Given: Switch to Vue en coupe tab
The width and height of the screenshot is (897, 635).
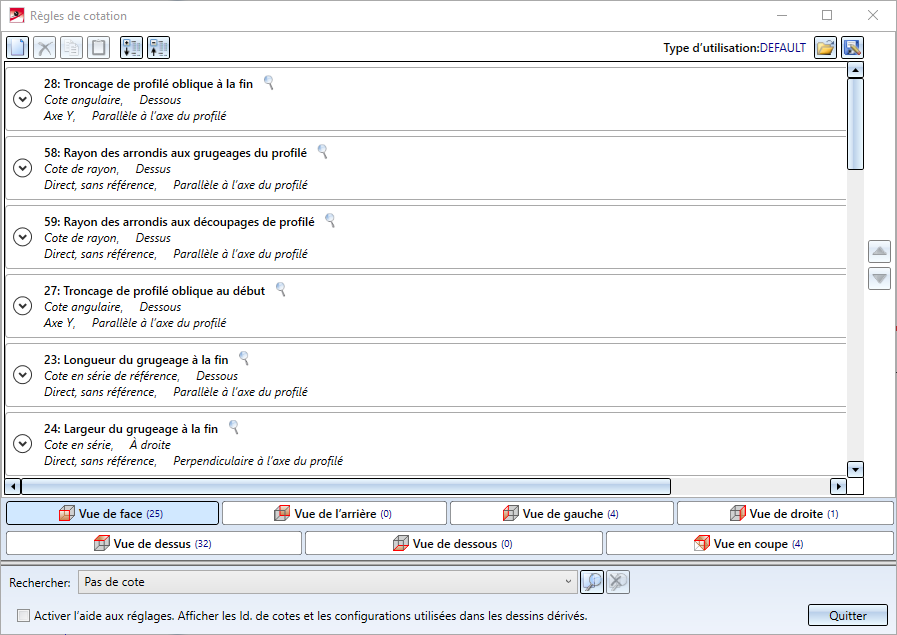Looking at the screenshot, I should click(749, 543).
